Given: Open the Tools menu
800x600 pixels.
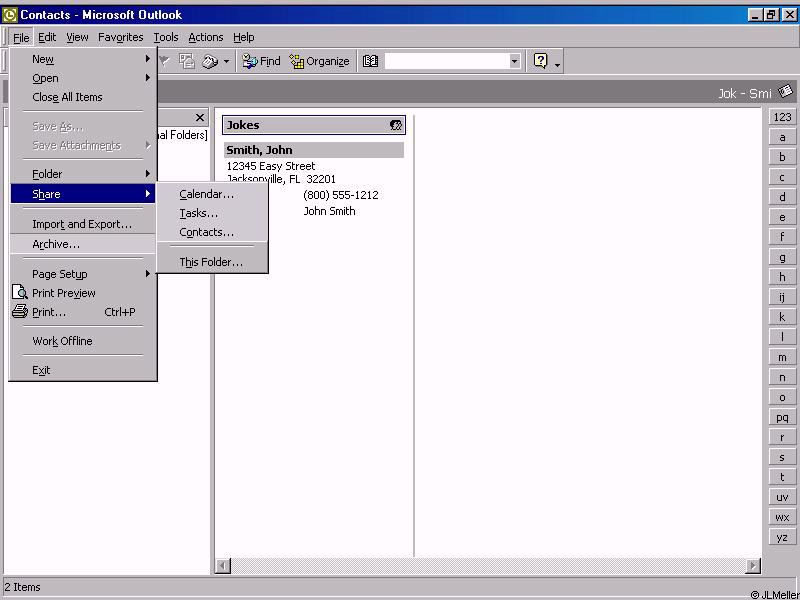Looking at the screenshot, I should [166, 37].
